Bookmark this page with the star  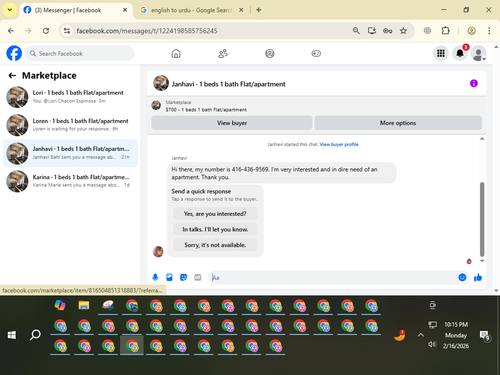tap(403, 31)
